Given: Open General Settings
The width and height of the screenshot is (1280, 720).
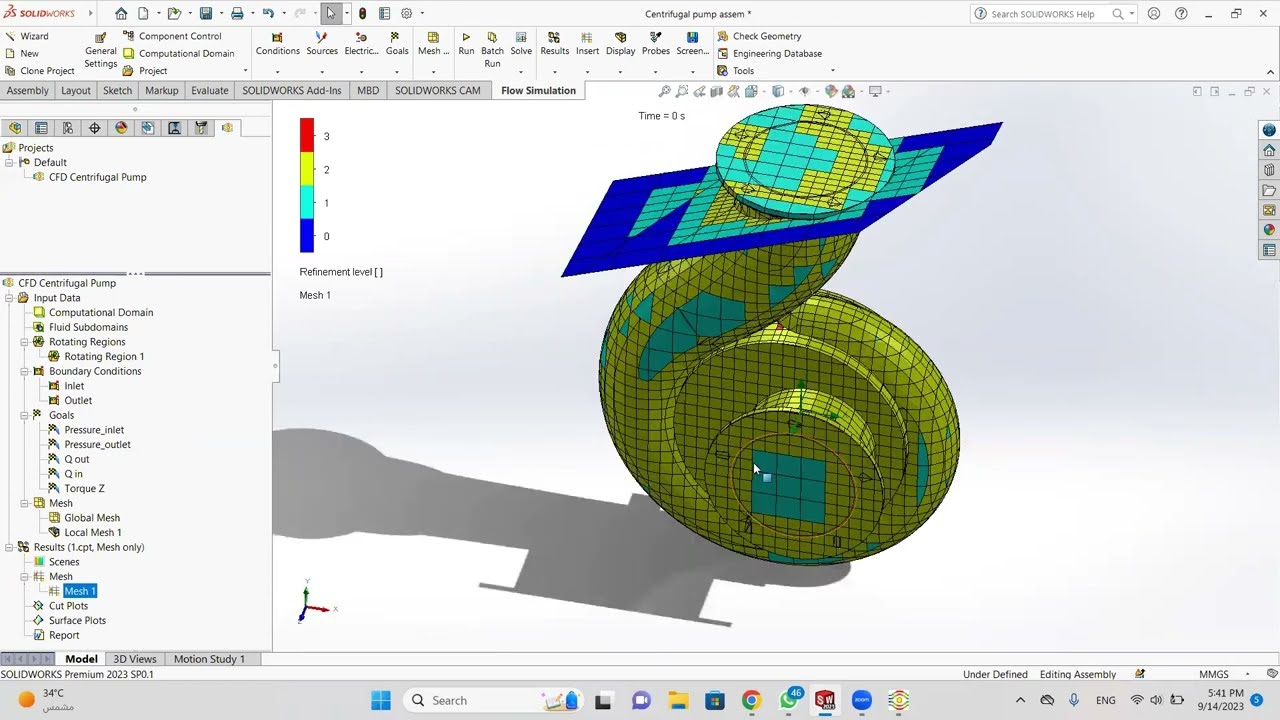Looking at the screenshot, I should (x=100, y=50).
